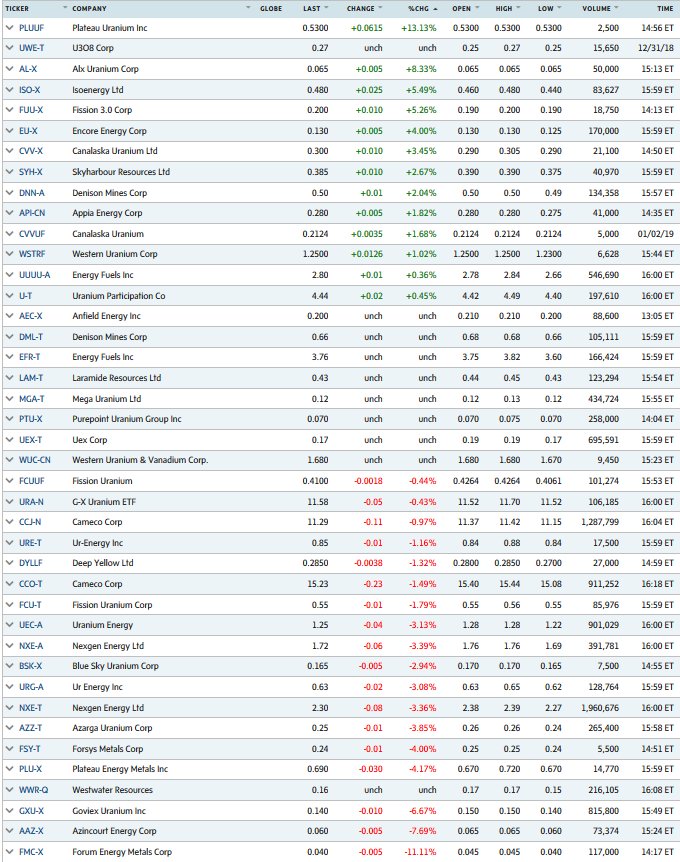The width and height of the screenshot is (680, 862).
Task: Open the EU-X ticker link
Action: [x=28, y=131]
